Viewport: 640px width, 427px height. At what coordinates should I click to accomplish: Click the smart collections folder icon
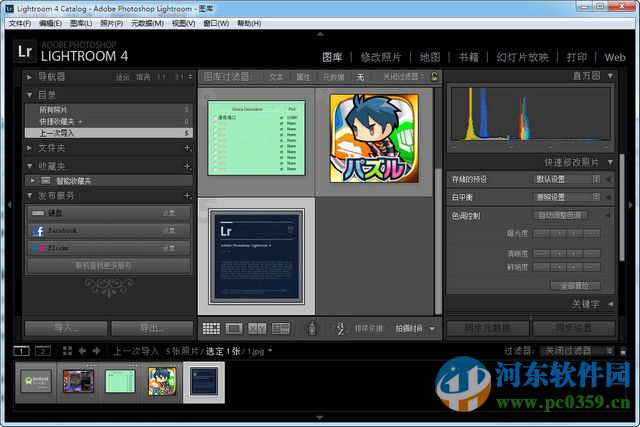coord(46,180)
